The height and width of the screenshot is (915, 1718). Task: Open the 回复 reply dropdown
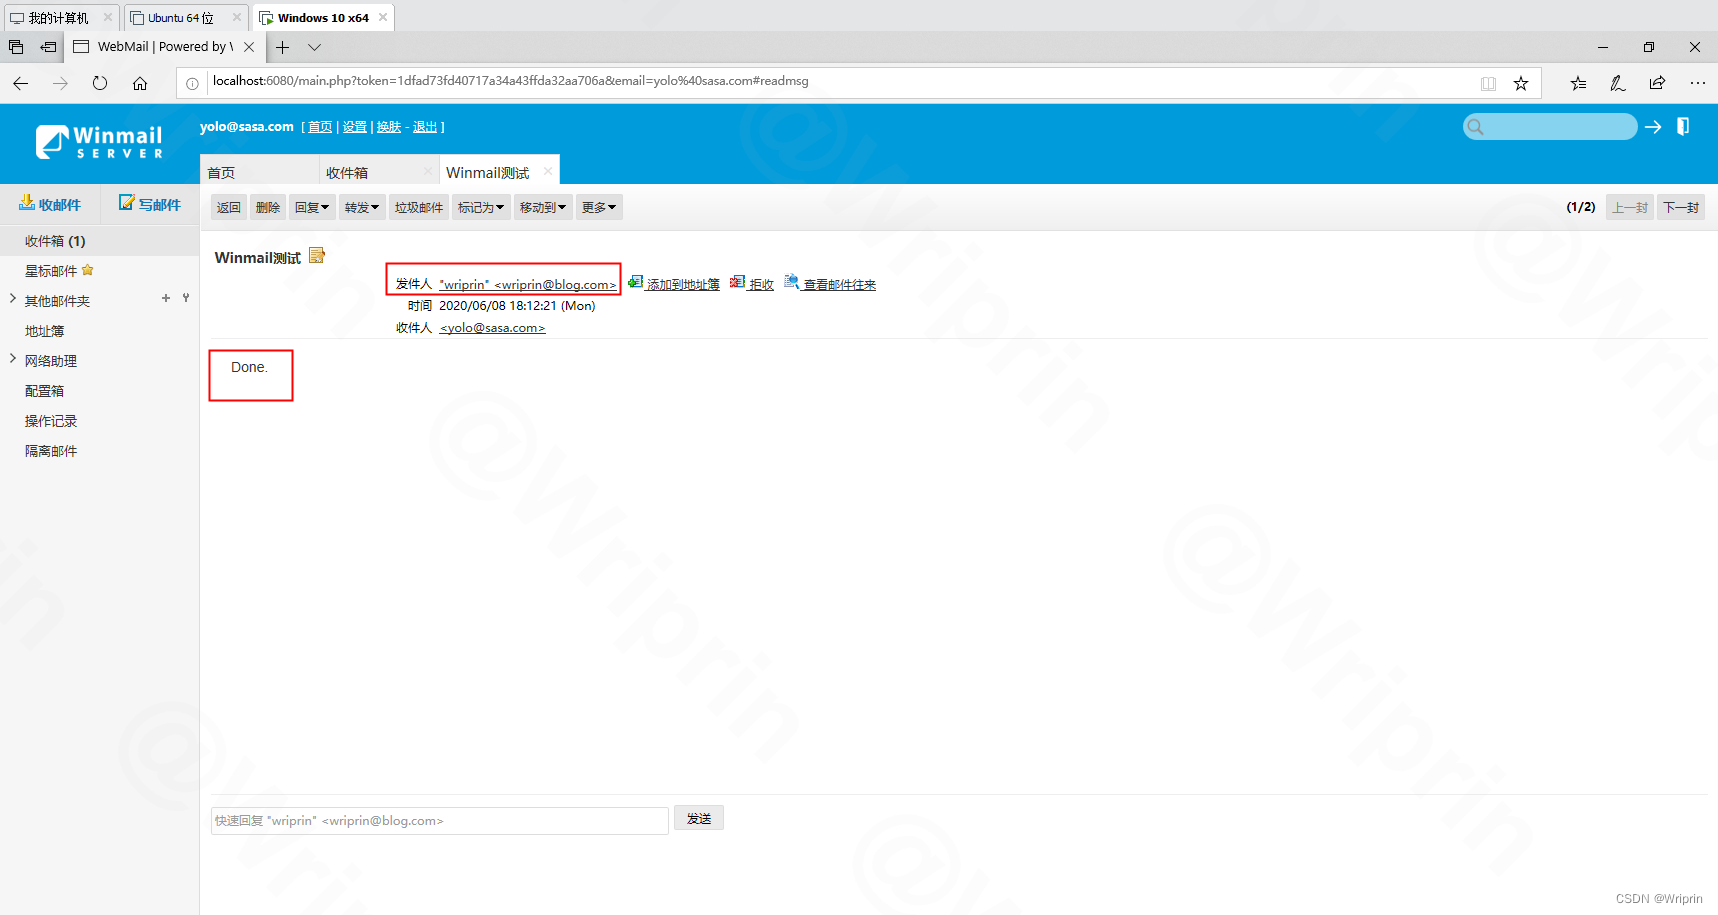[x=312, y=207]
